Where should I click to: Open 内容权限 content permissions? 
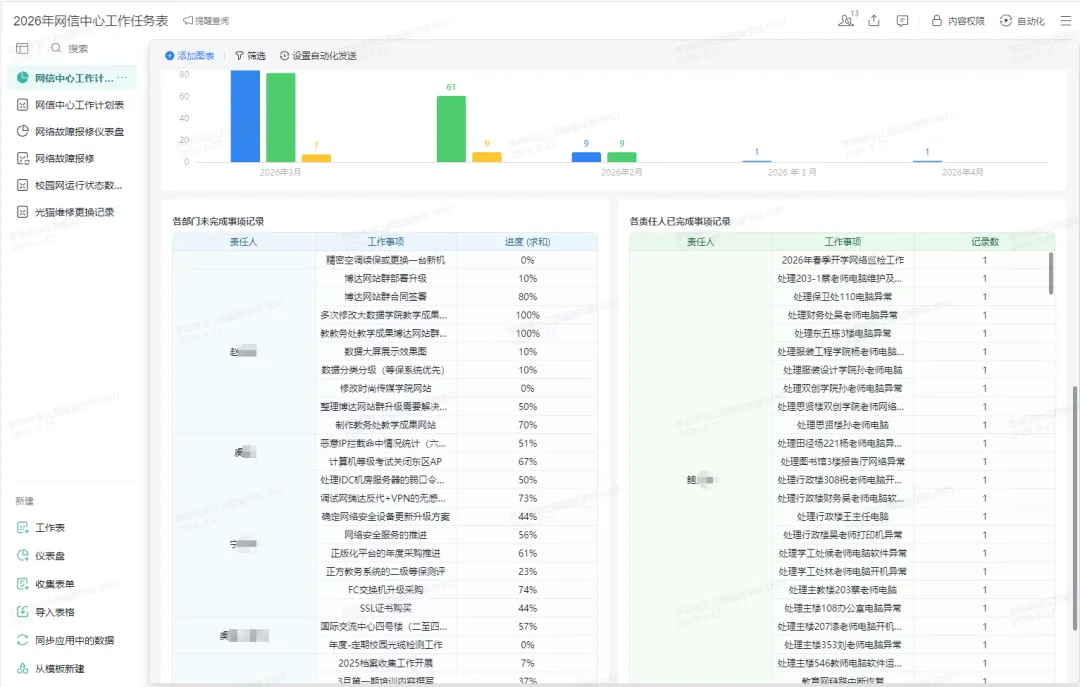point(958,21)
